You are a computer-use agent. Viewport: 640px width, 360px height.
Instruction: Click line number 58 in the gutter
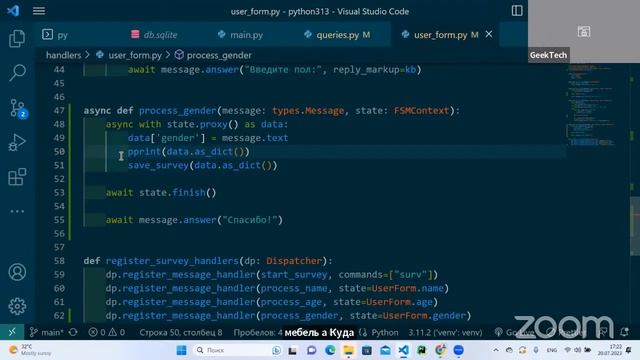click(59, 261)
